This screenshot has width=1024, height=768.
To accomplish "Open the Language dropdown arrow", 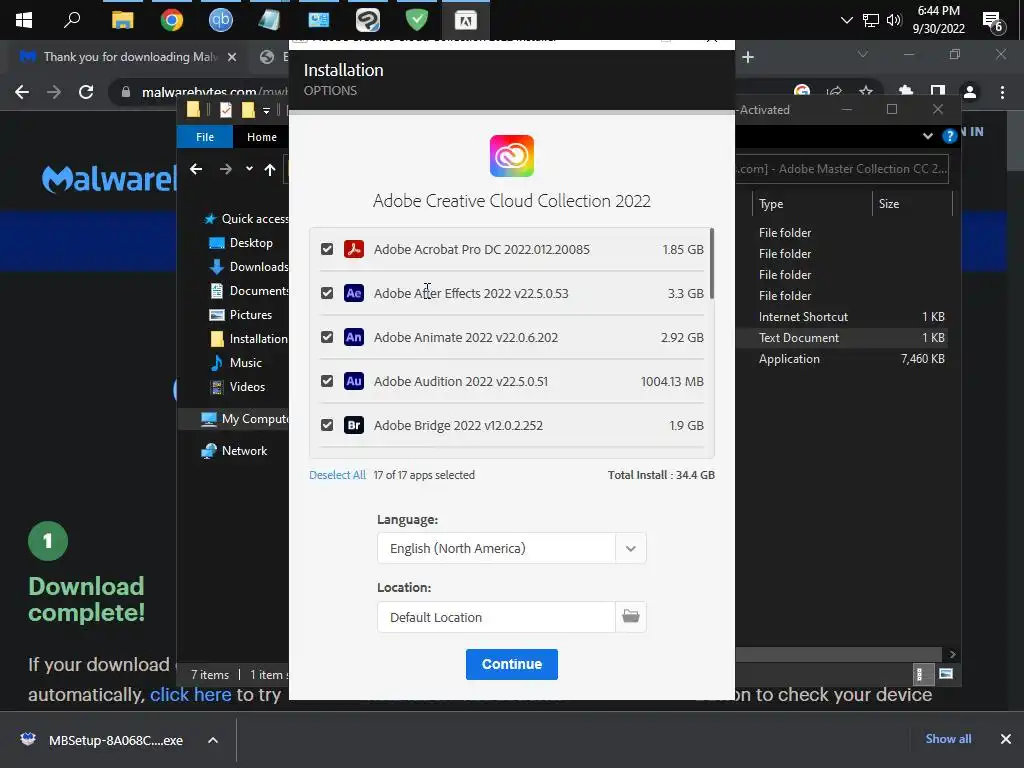I will tap(631, 549).
